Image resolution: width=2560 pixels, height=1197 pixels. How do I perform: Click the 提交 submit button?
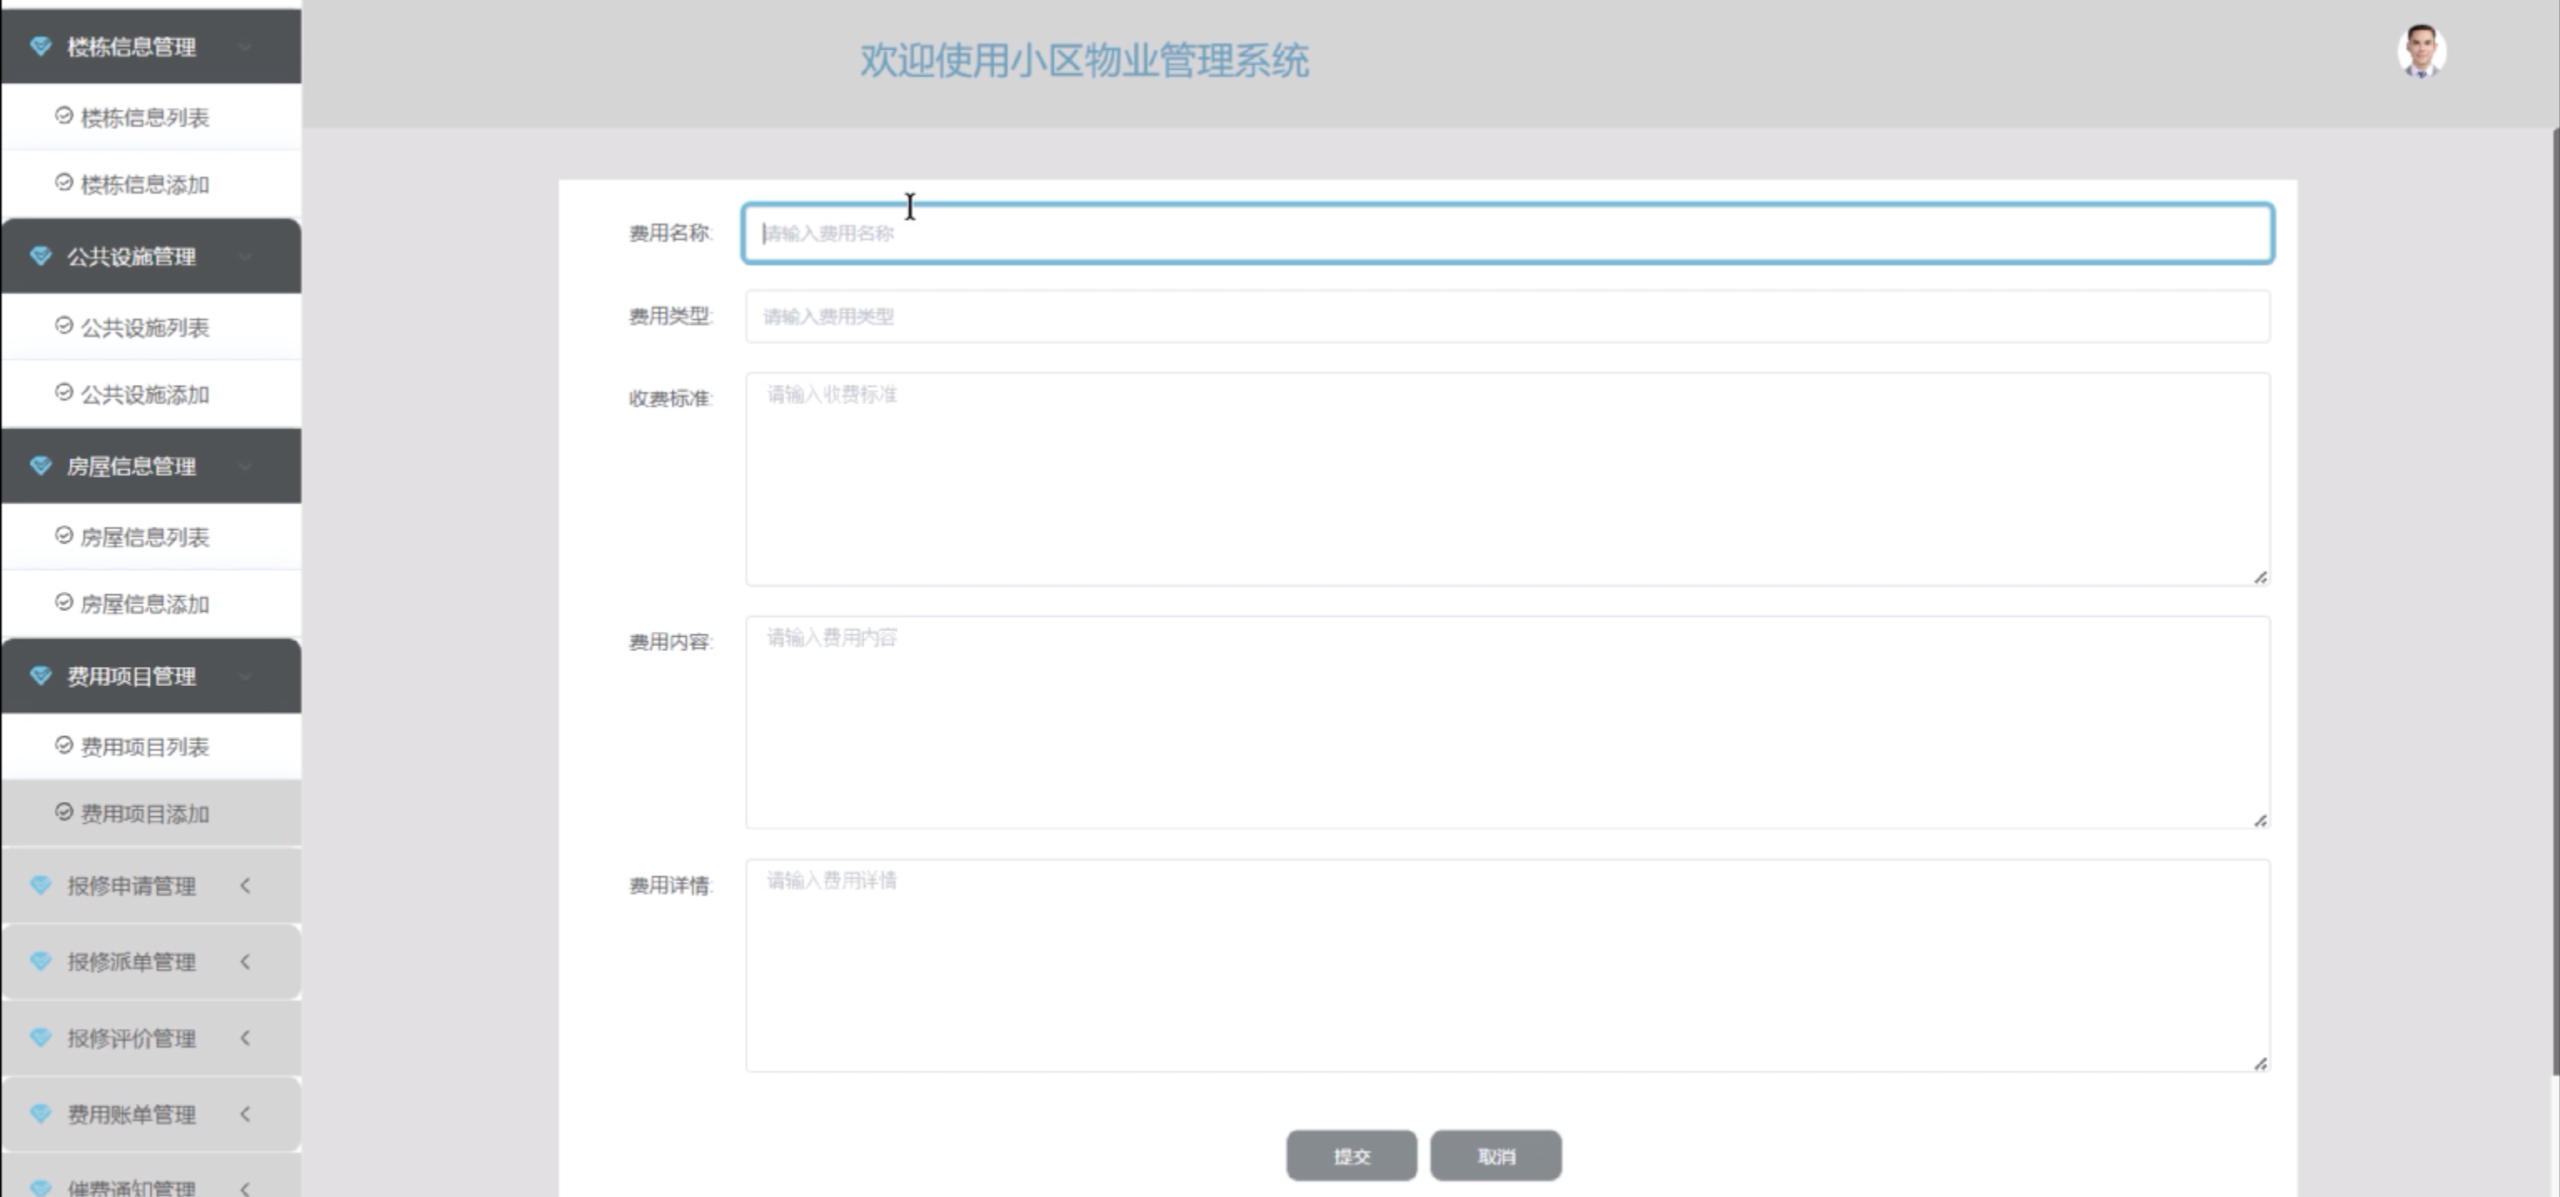point(1352,1155)
